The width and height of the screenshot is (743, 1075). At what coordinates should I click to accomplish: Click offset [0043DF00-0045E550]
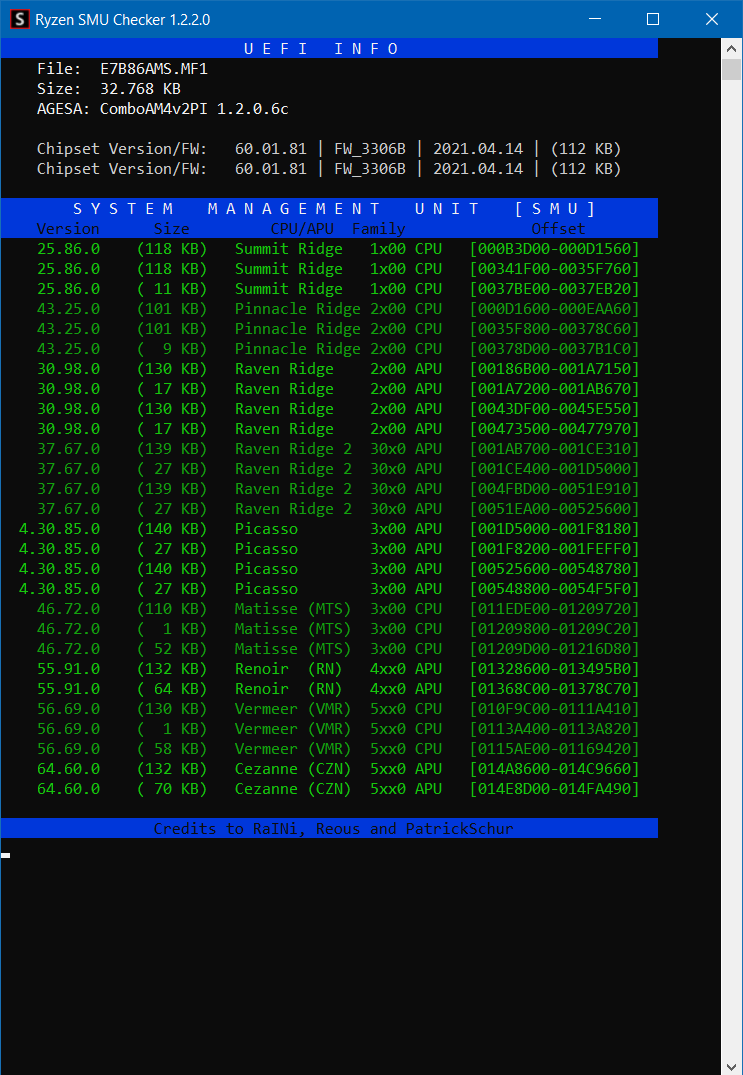555,409
